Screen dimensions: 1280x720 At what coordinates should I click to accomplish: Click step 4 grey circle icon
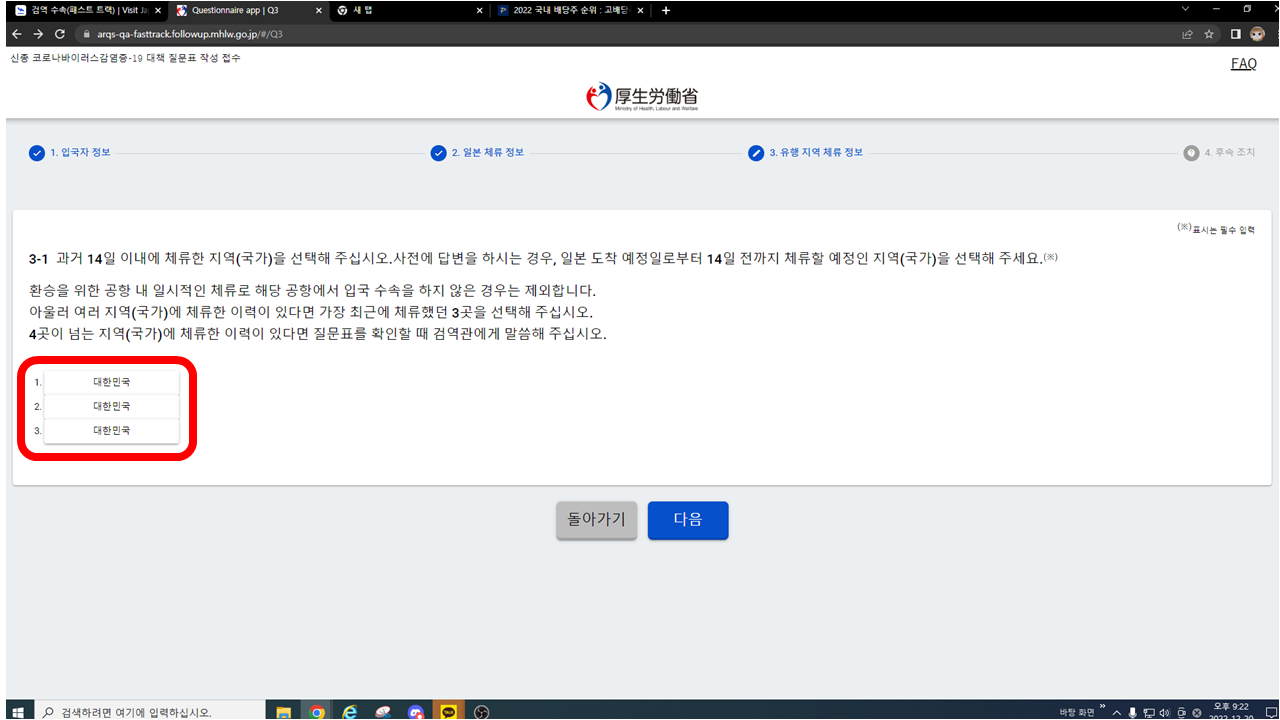[1191, 153]
